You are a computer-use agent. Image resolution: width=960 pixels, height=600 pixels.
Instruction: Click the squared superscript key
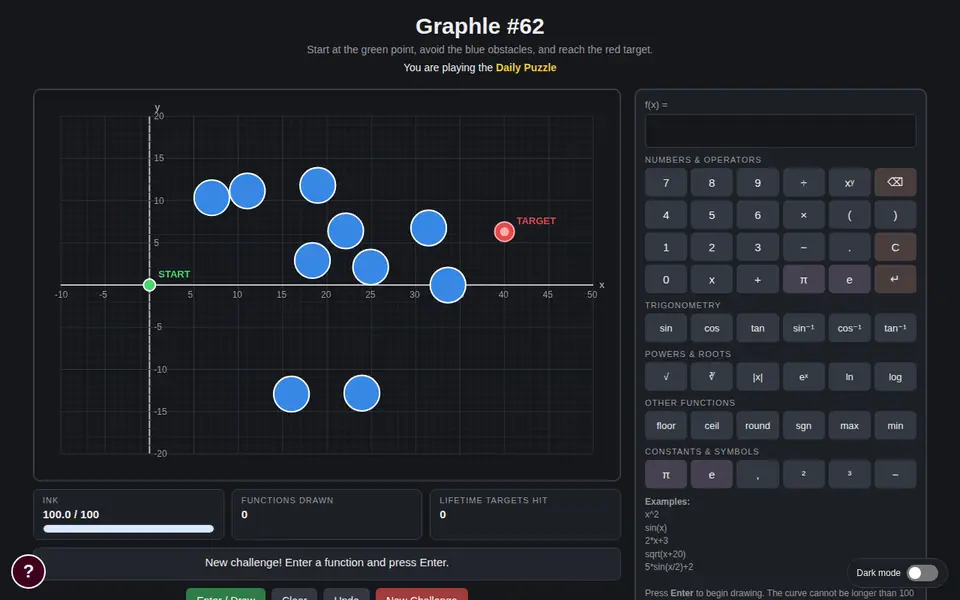pos(803,474)
